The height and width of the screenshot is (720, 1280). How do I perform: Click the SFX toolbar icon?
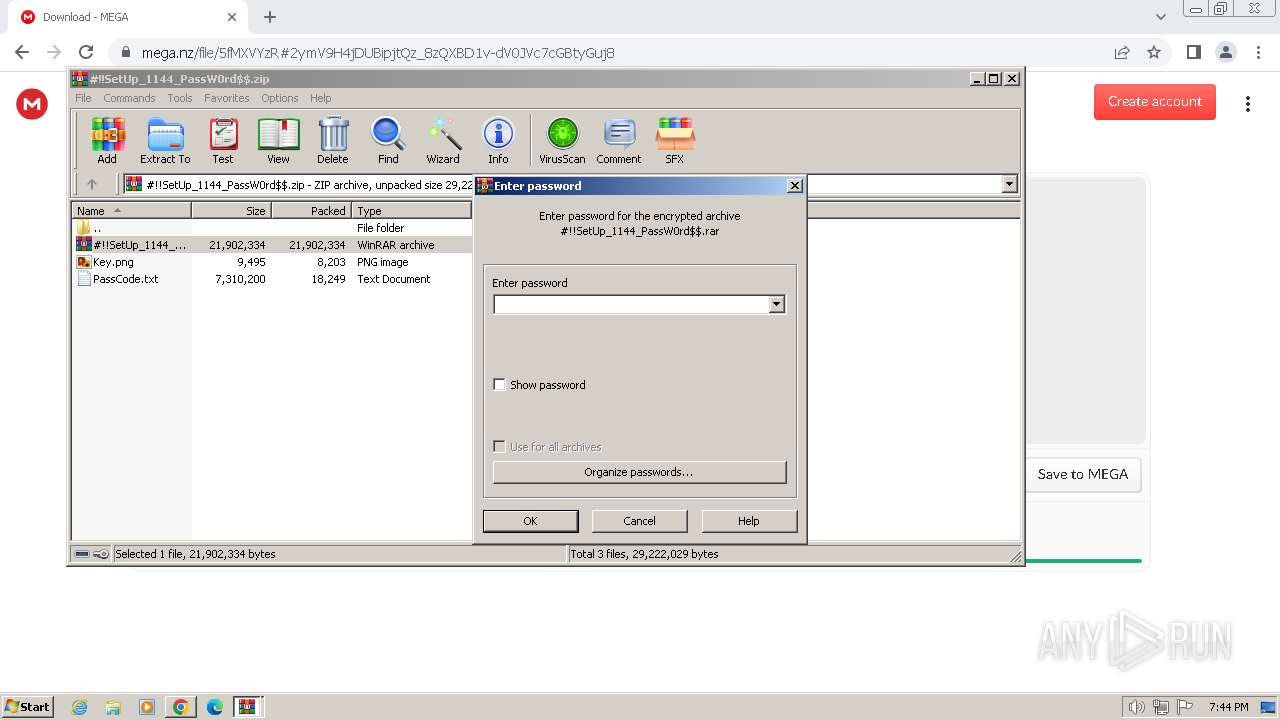point(675,140)
